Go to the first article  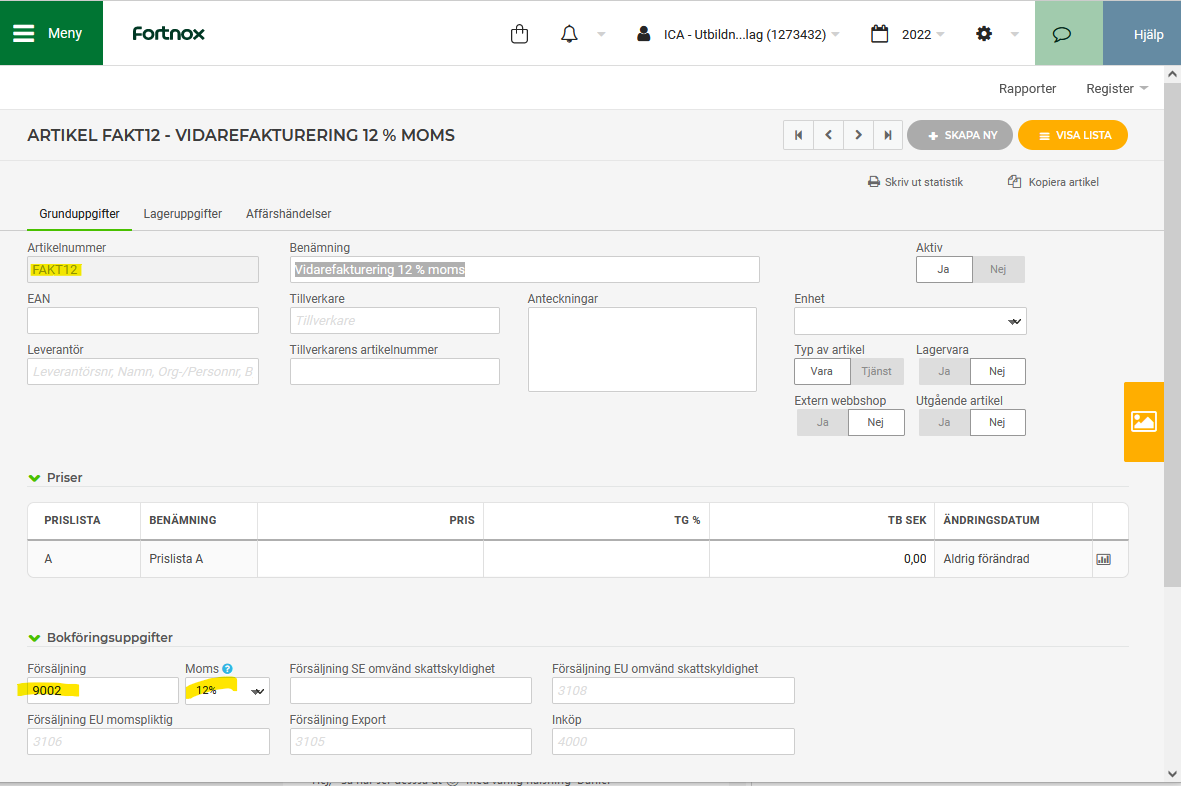click(x=798, y=136)
